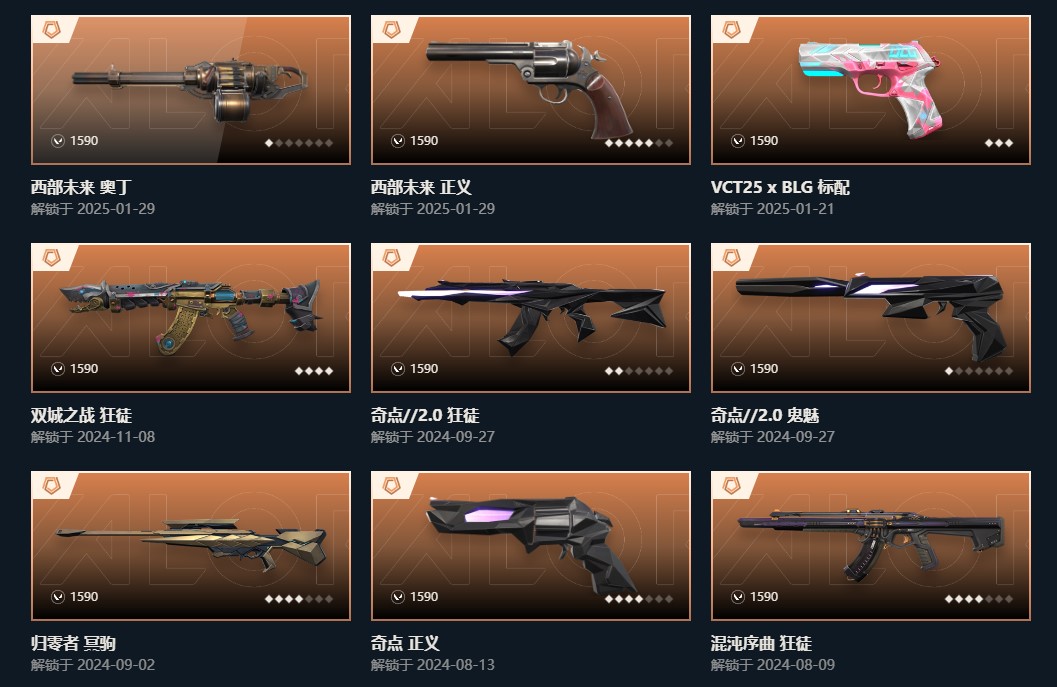Click the 双城之战 狂徒 title text
The image size is (1057, 687).
click(82, 415)
